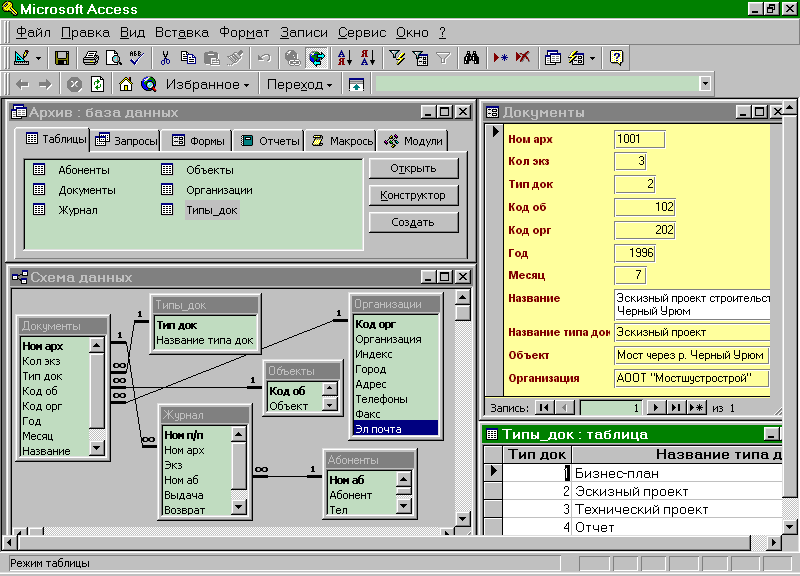800x576 pixels.
Task: Select the Абоненты table
Action: (84, 170)
